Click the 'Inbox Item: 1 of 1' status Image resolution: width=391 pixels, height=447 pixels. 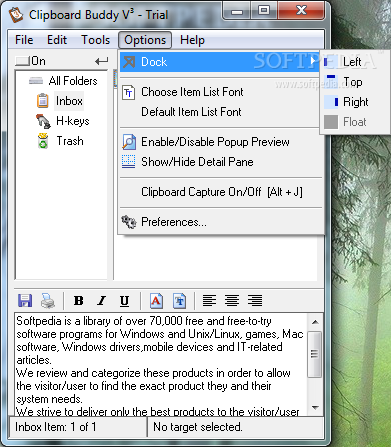[55, 427]
